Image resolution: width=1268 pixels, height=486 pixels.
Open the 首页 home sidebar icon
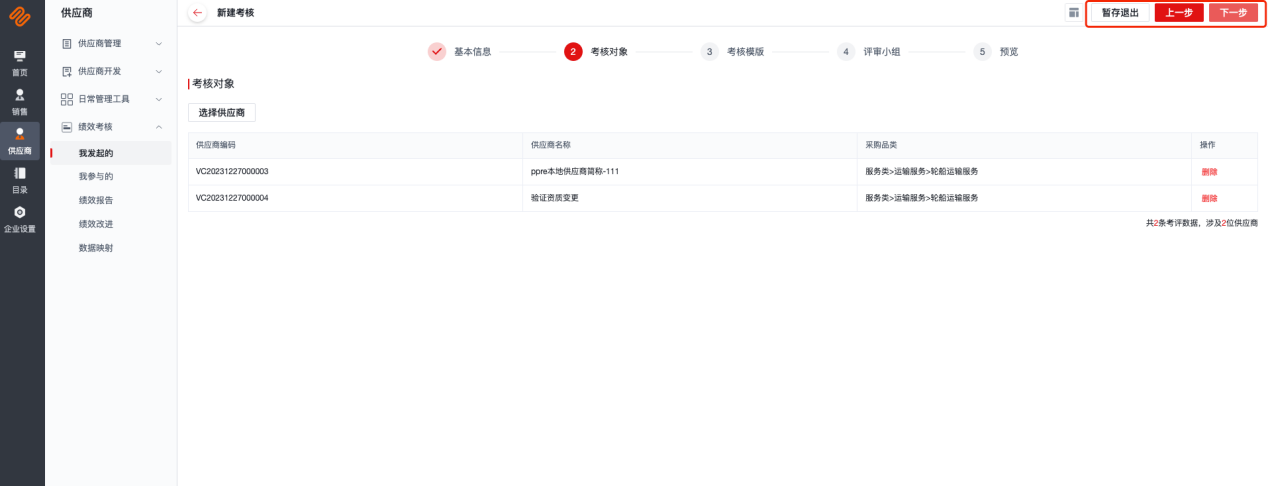coord(20,62)
